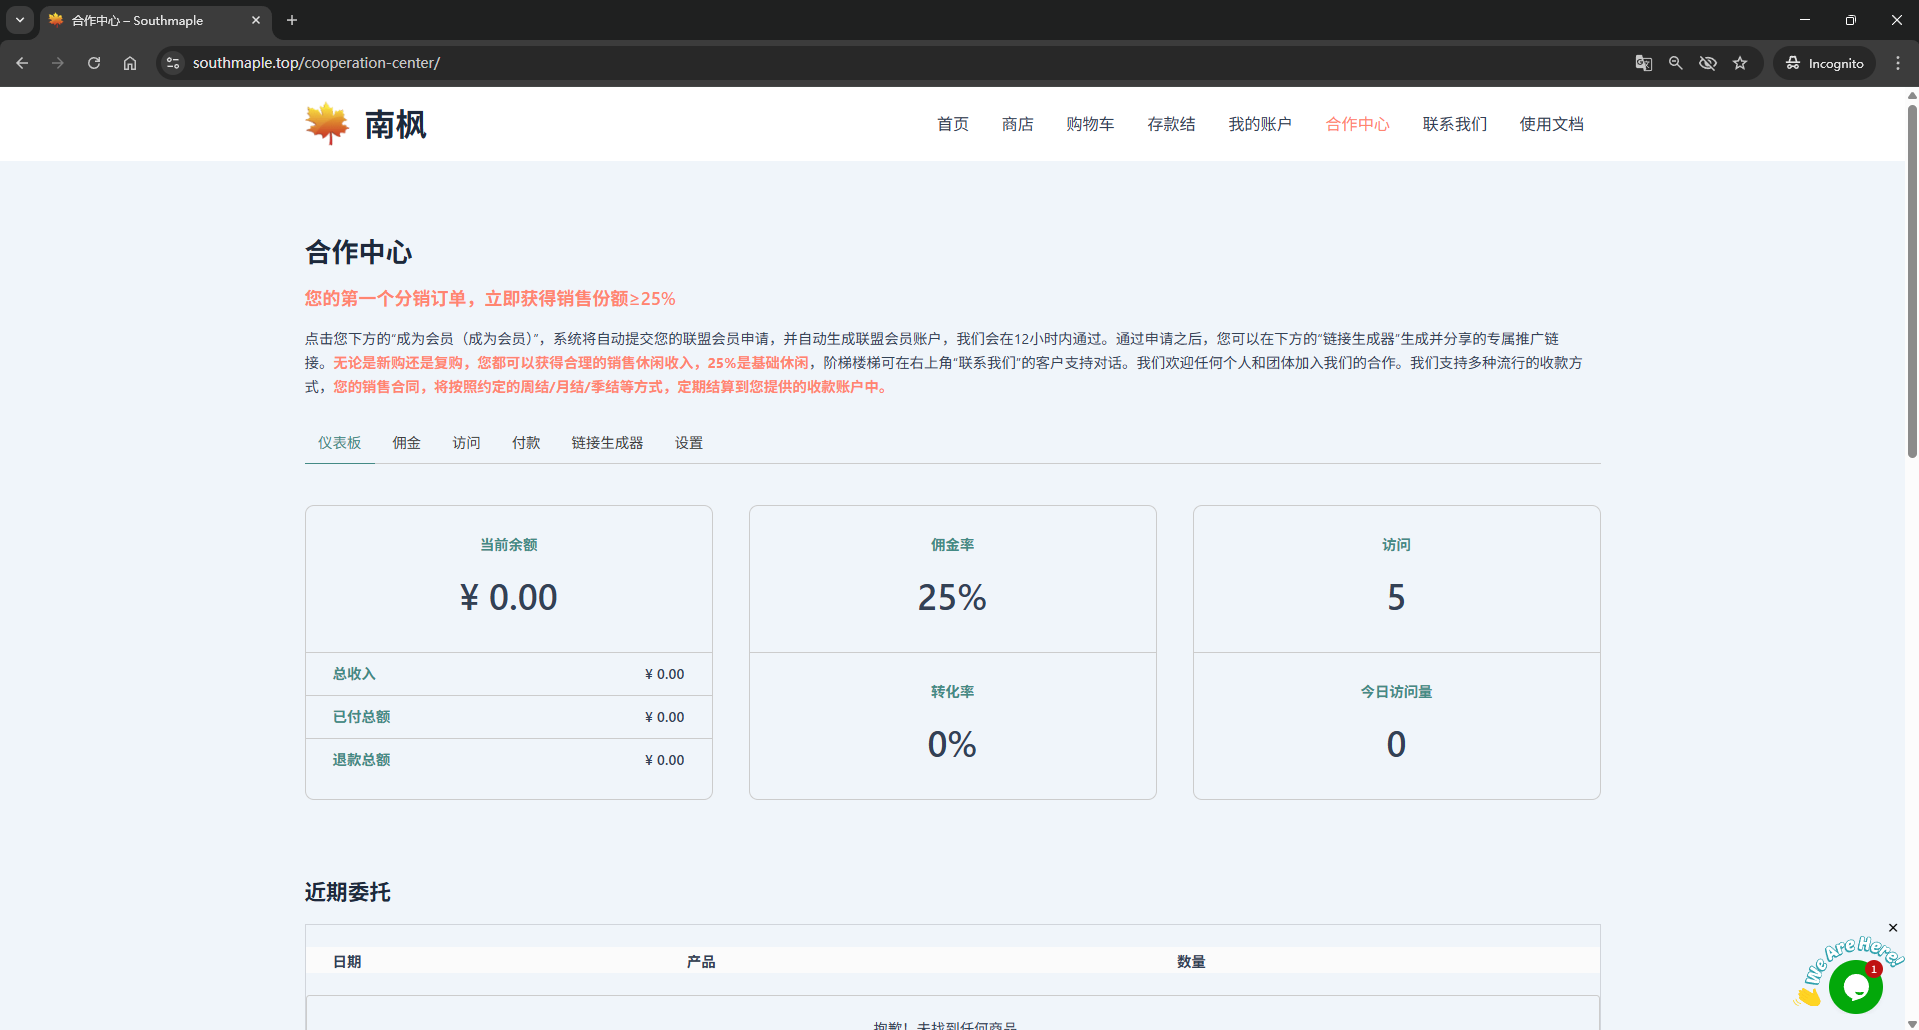Open the browser home page
The image size is (1919, 1030).
129,62
